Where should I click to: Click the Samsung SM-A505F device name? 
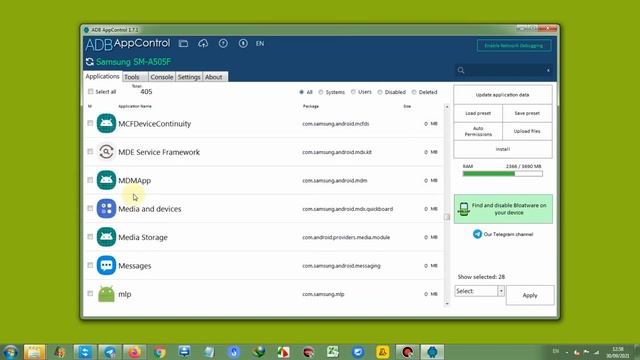[133, 62]
